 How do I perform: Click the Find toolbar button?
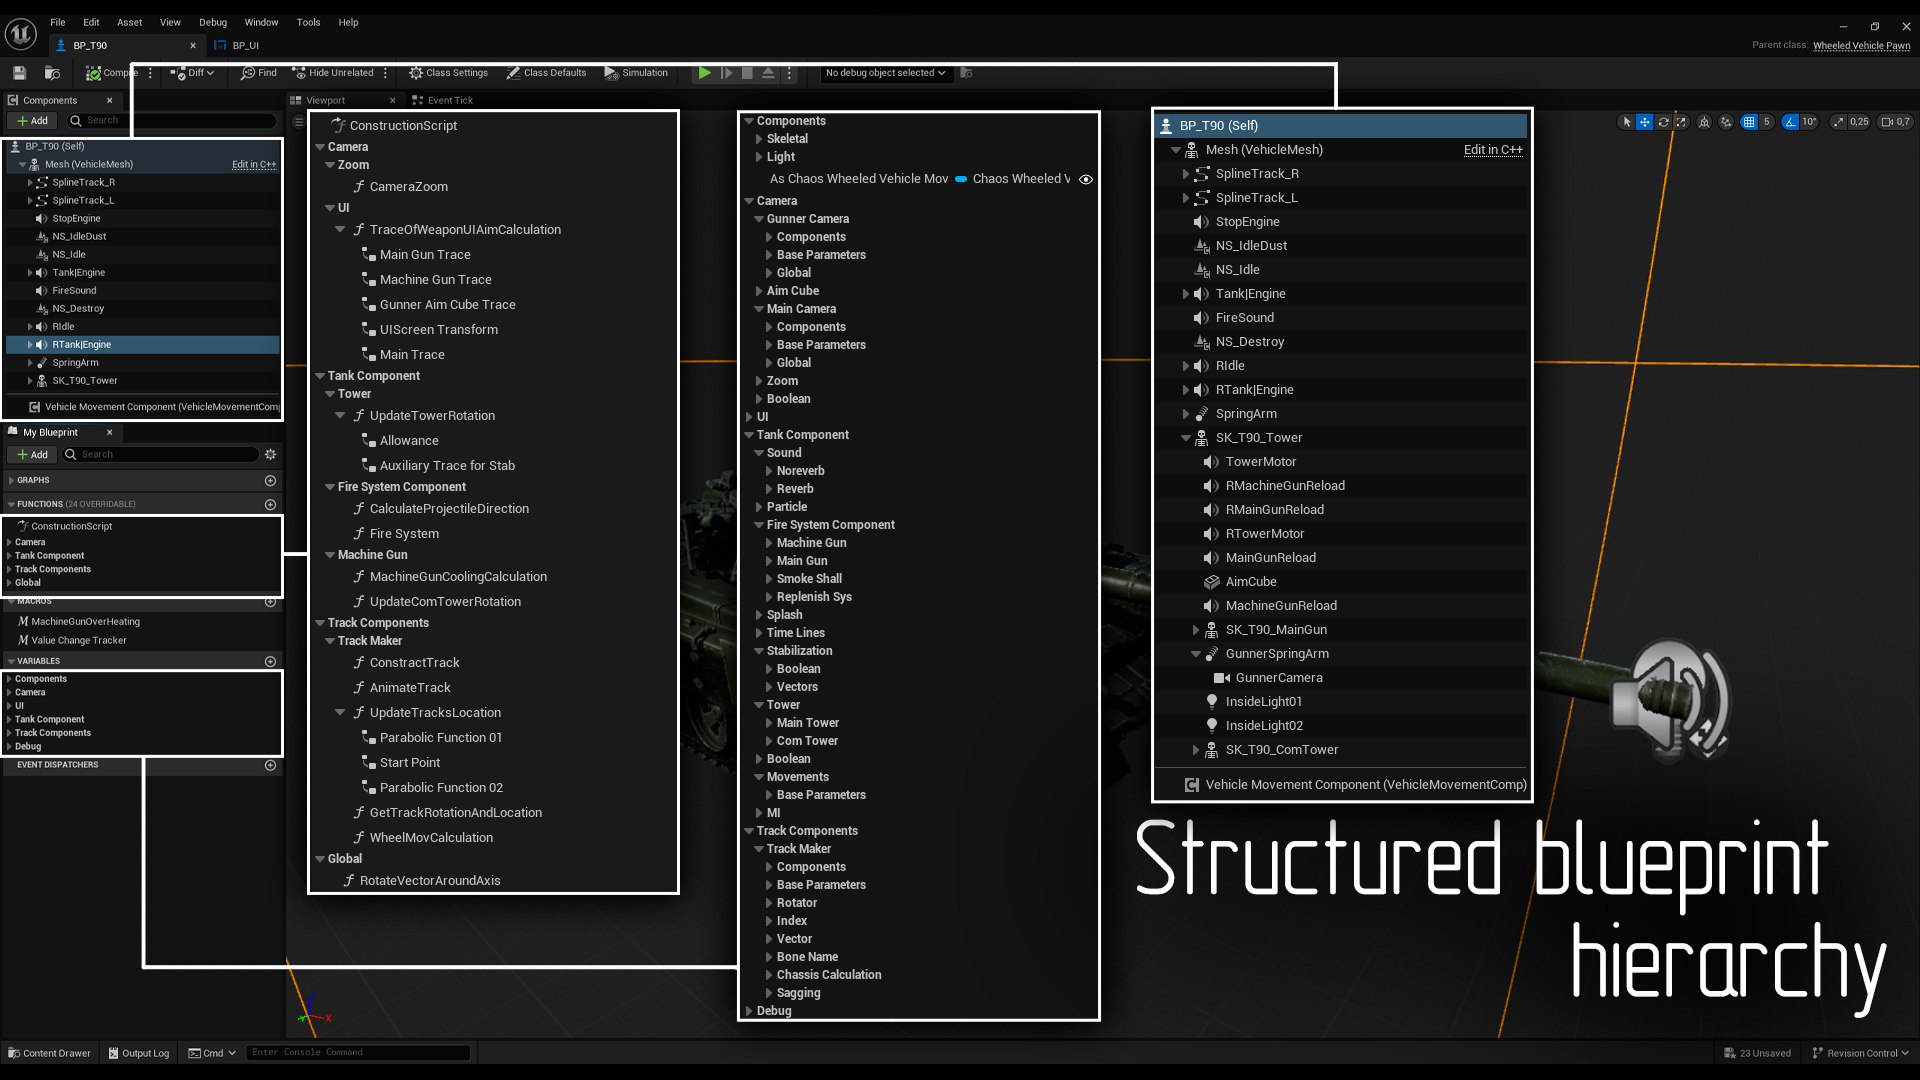pyautogui.click(x=258, y=73)
